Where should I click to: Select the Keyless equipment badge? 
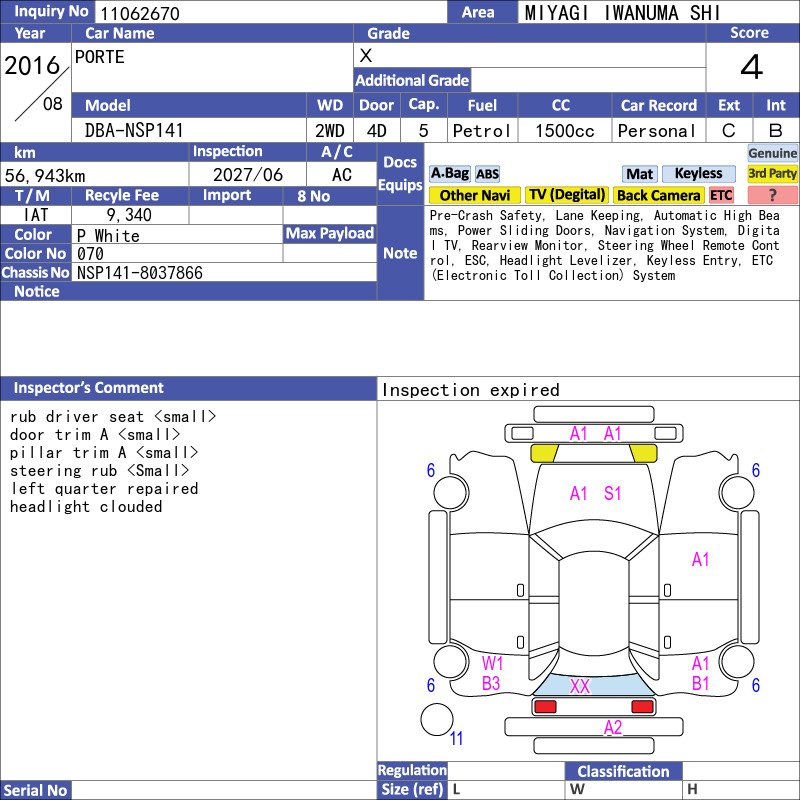[698, 173]
